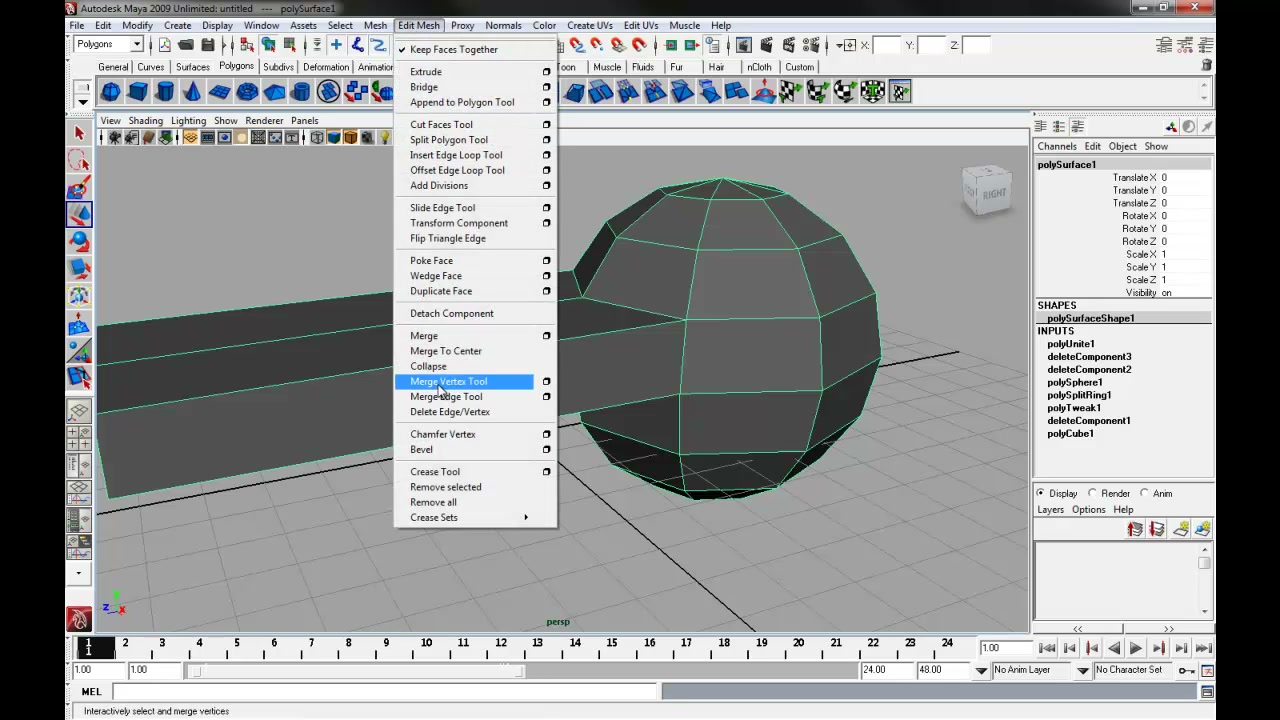Click play forwards button
The image size is (1280, 720).
1136,648
